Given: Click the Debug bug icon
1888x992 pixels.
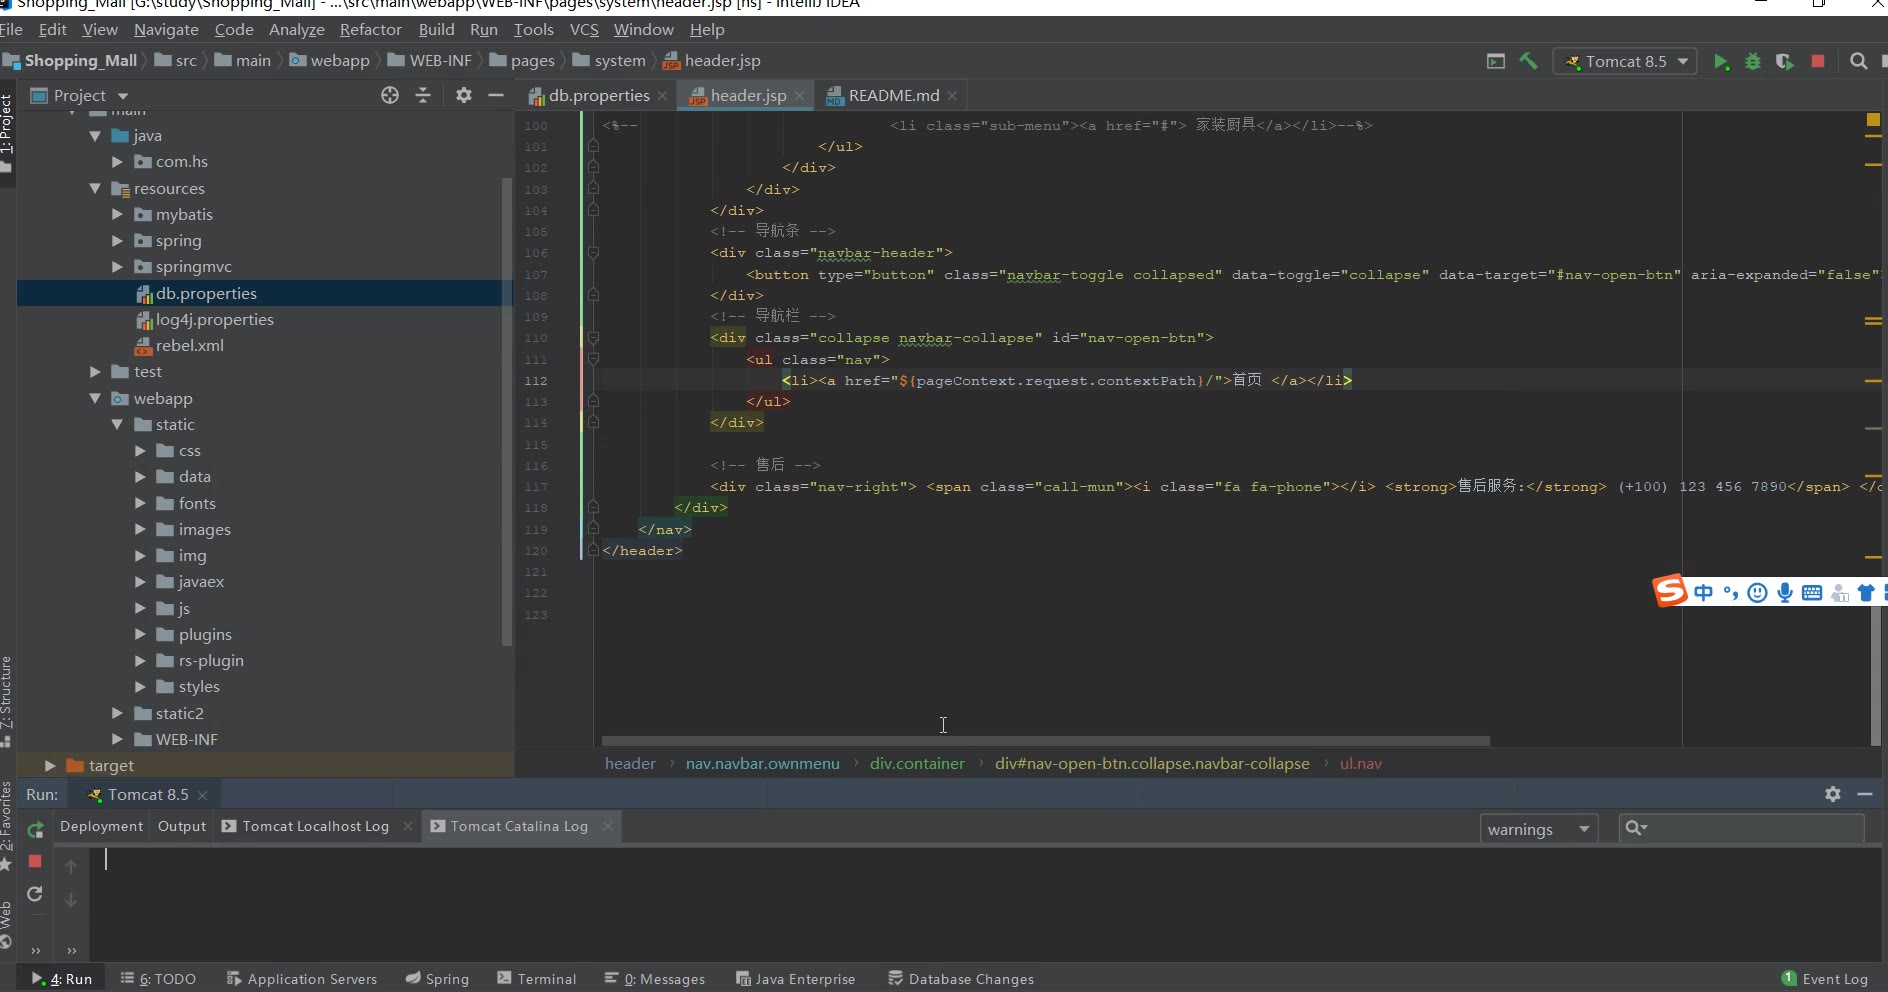Looking at the screenshot, I should [x=1752, y=62].
